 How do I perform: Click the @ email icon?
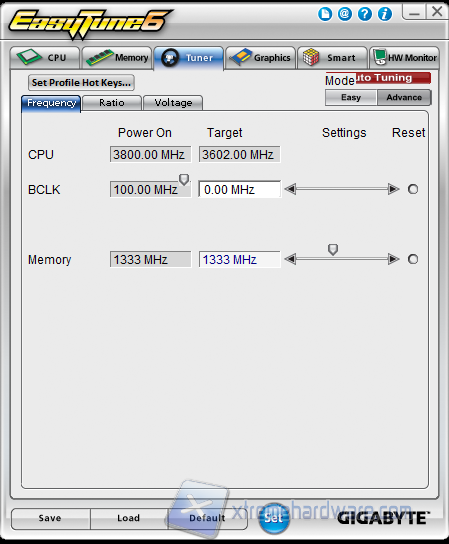coord(345,14)
